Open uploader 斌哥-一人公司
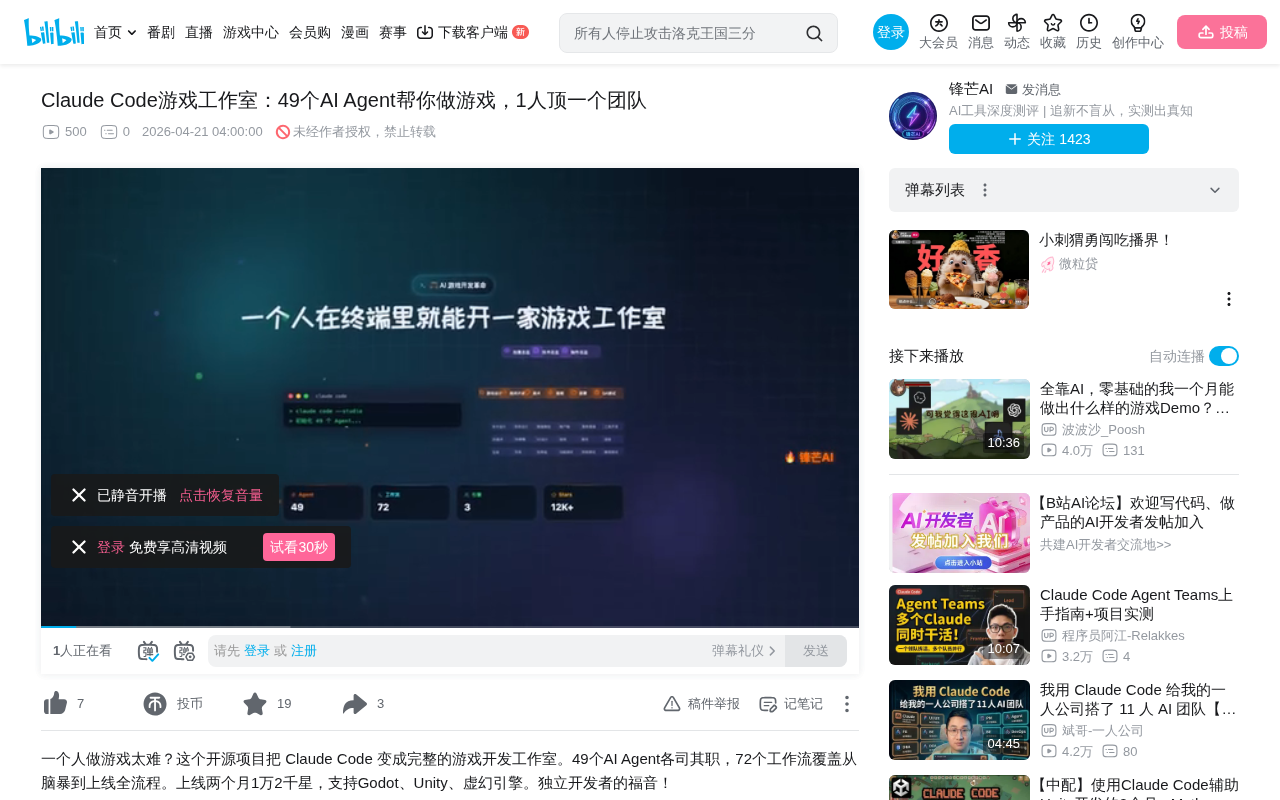 pyautogui.click(x=1103, y=731)
